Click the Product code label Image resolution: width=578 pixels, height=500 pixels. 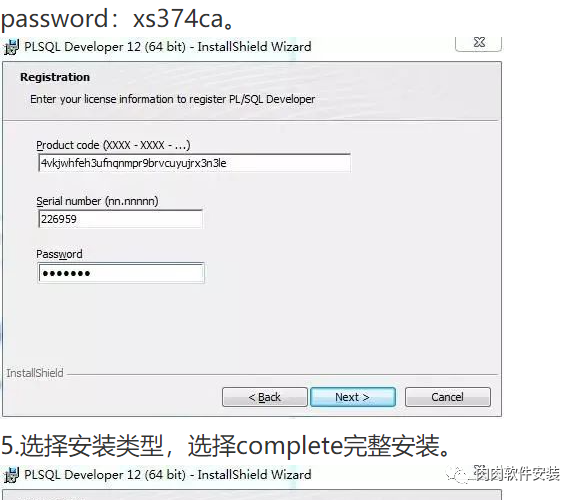pos(113,145)
